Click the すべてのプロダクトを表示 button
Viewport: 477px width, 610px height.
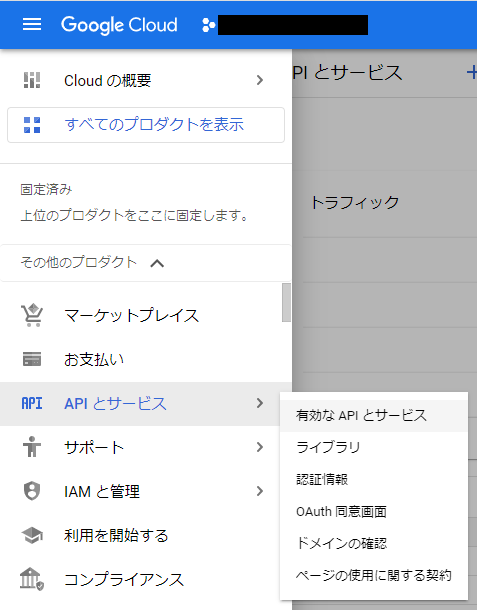[x=146, y=125]
